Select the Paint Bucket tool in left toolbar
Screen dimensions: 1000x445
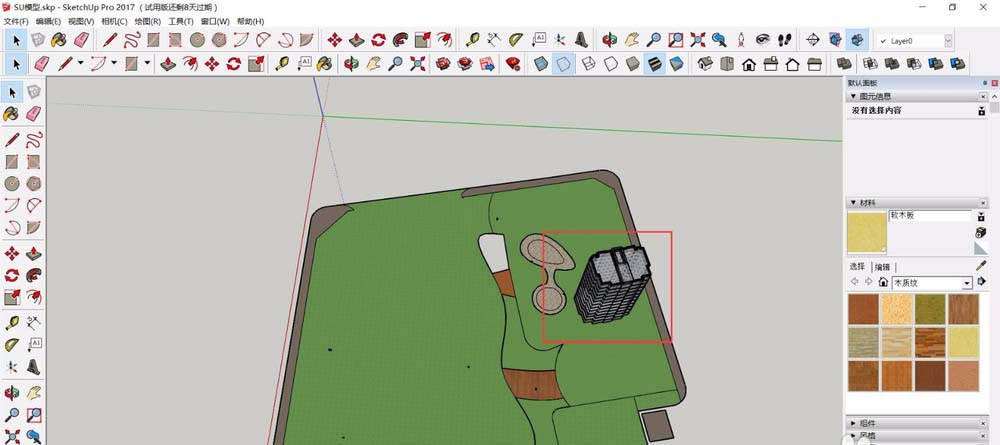(x=12, y=114)
